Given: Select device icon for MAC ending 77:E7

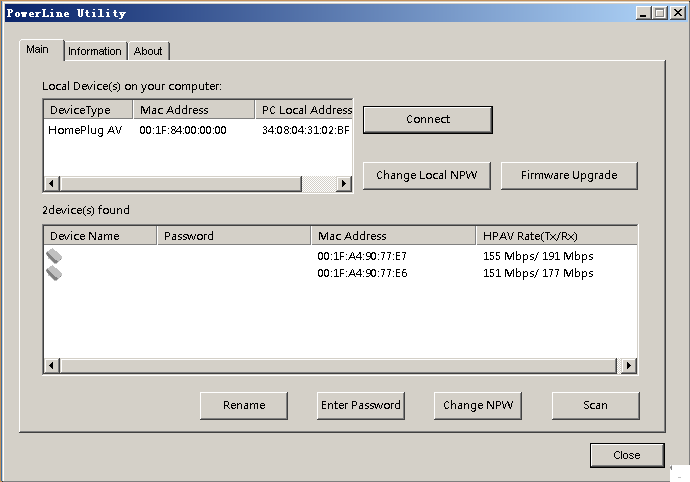Looking at the screenshot, I should (x=54, y=256).
